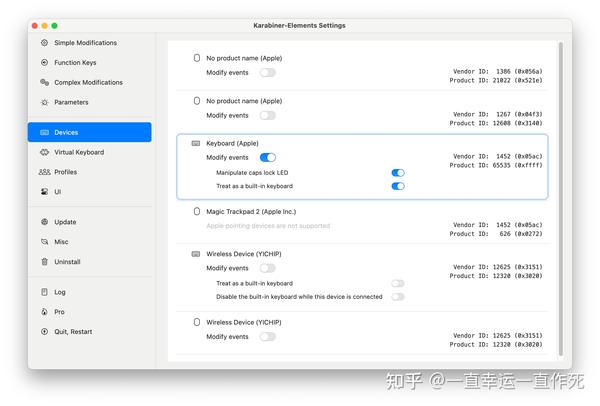
Task: Click the Simple Modifications gear icon
Action: [x=44, y=42]
